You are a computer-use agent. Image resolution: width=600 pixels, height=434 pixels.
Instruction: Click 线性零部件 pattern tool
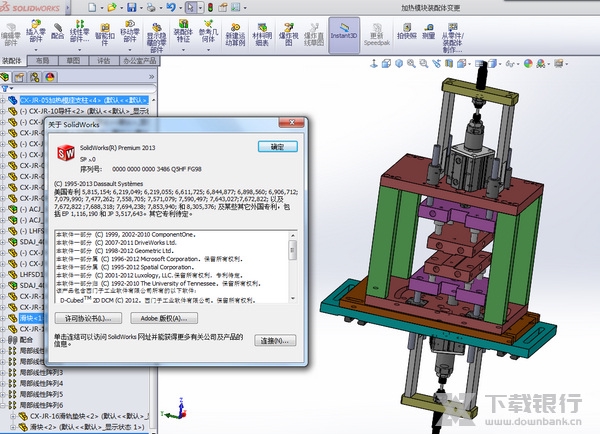[80, 31]
